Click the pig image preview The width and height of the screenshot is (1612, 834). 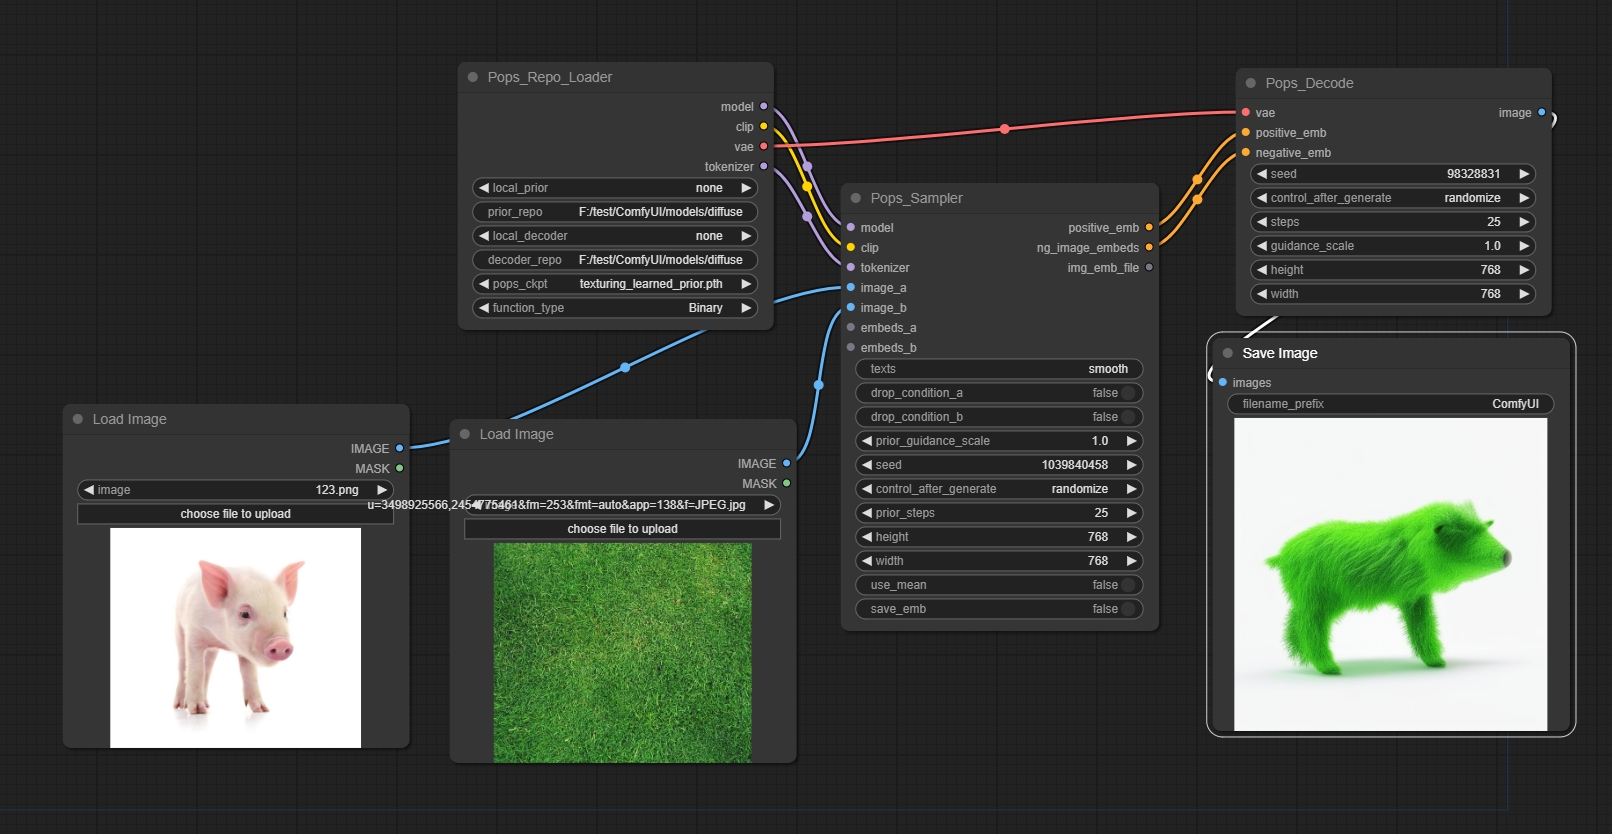(x=235, y=638)
